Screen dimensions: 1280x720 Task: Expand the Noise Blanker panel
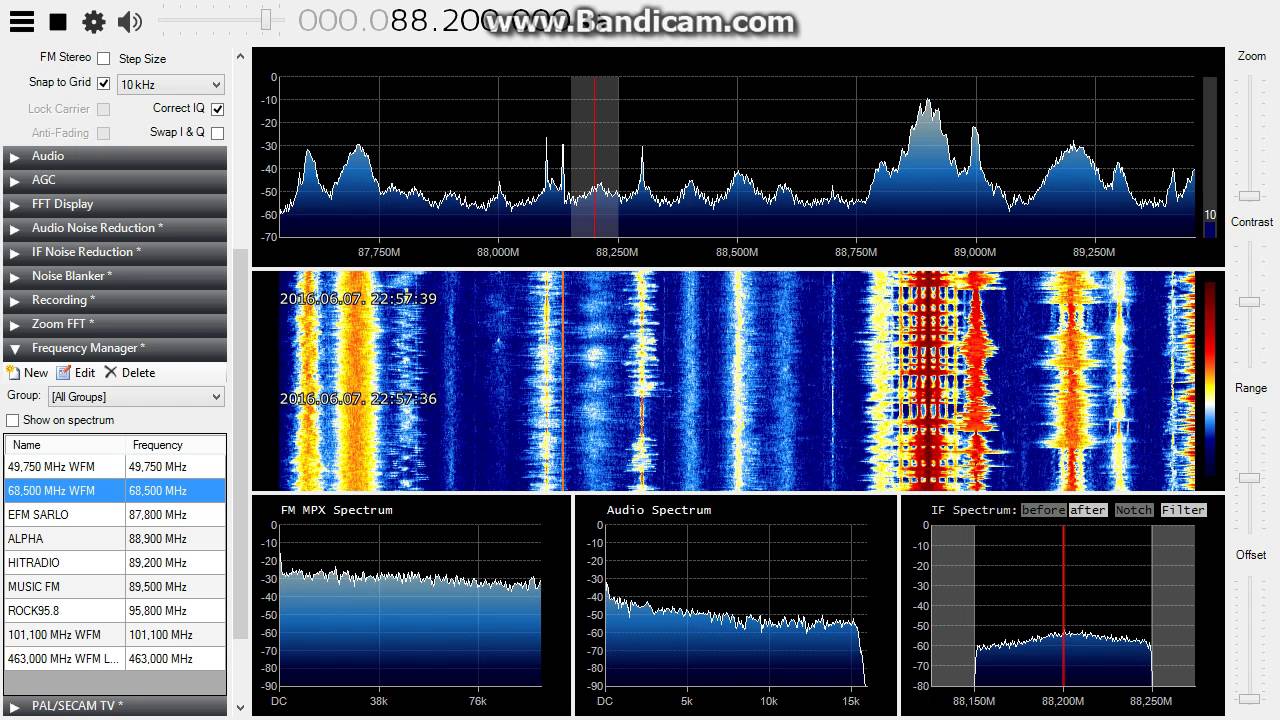pos(115,276)
